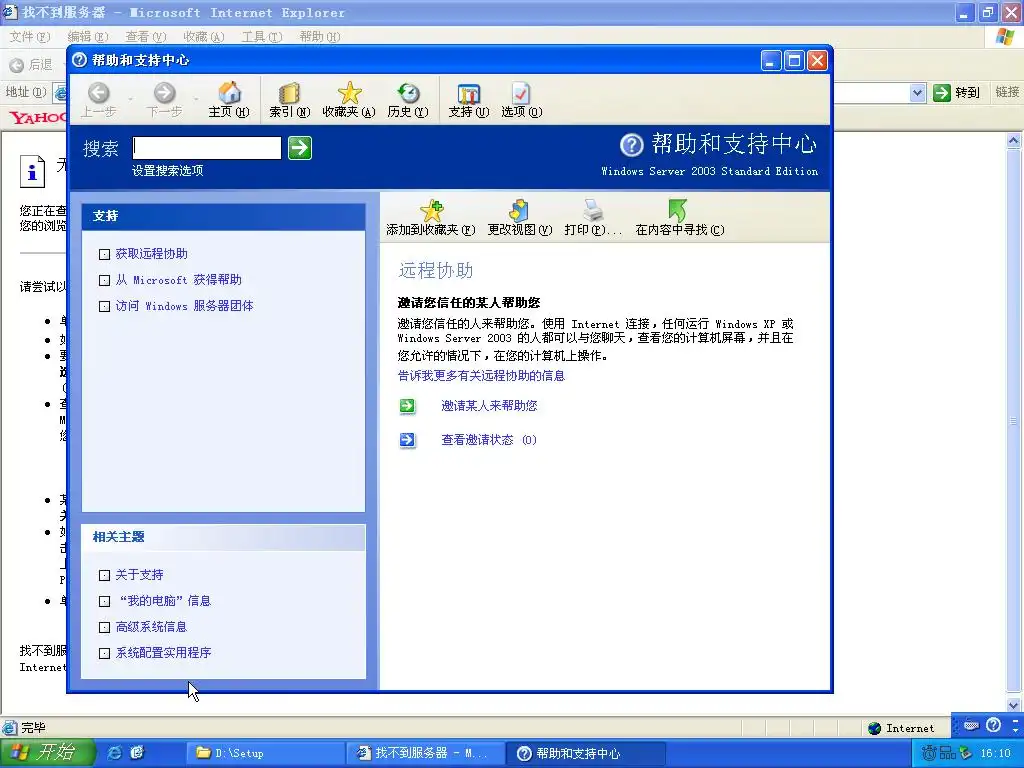Open dropdown arrow next to Forward (下一步)
The height and width of the screenshot is (768, 1024).
click(x=196, y=99)
